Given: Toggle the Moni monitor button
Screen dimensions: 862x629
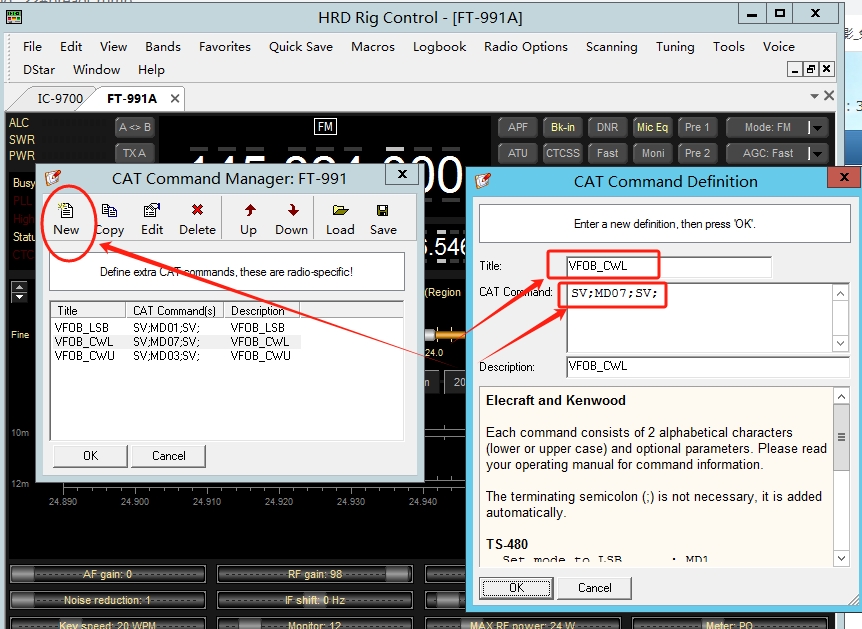Looking at the screenshot, I should tap(653, 153).
